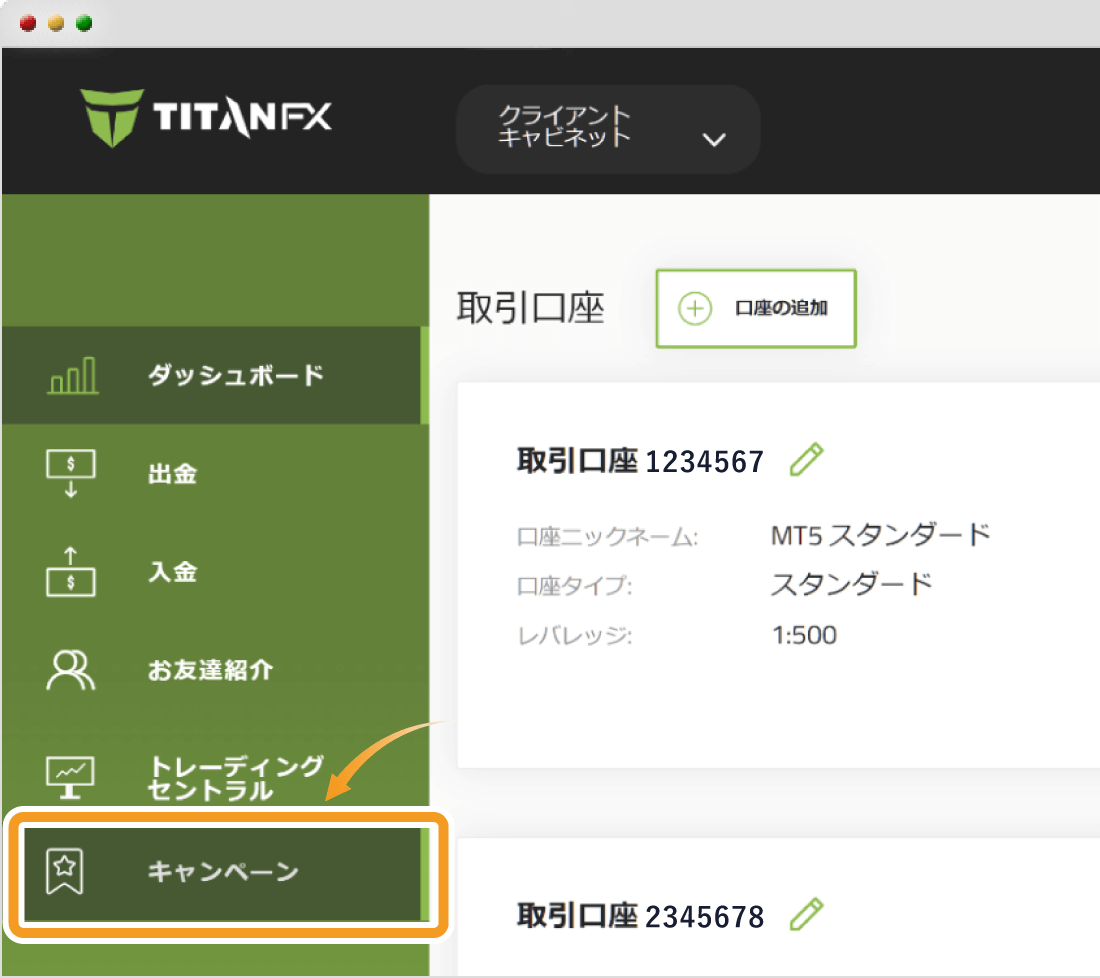Click the withdrawal icon with down arrow
Screen dimensions: 1100x978
pos(71,474)
